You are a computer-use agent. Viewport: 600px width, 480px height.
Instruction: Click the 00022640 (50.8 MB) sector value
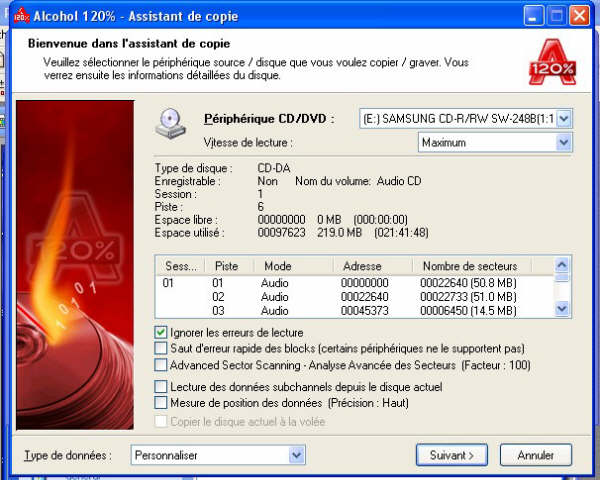pyautogui.click(x=468, y=283)
